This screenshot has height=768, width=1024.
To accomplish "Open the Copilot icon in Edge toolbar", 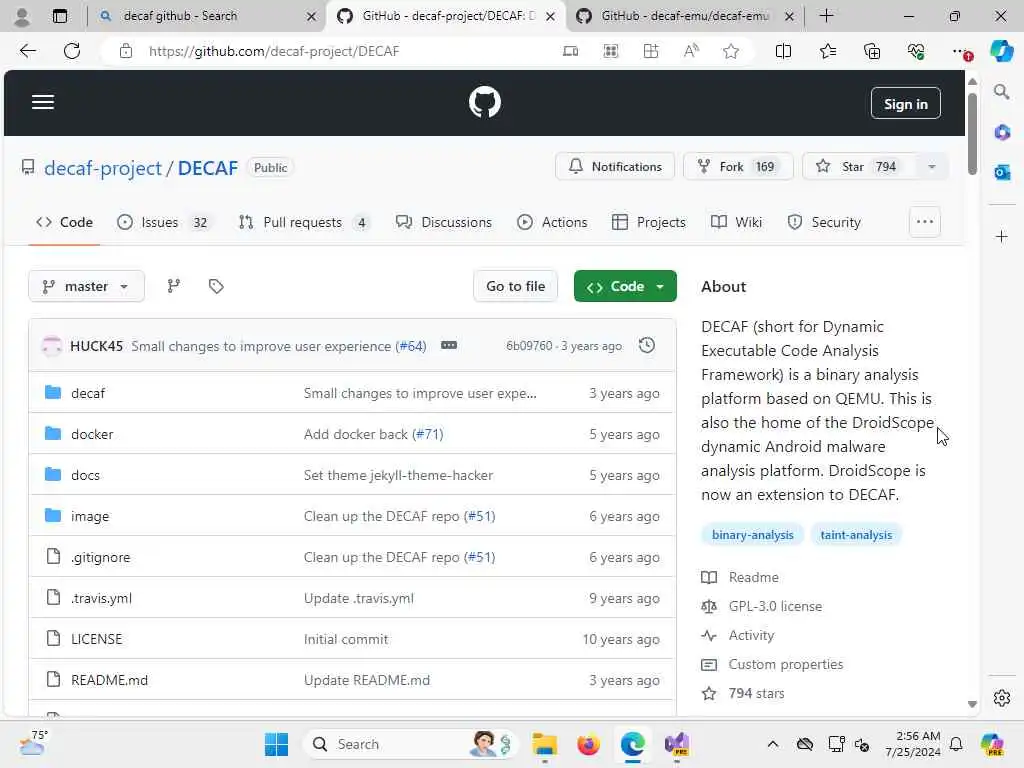I will pos(1001,51).
